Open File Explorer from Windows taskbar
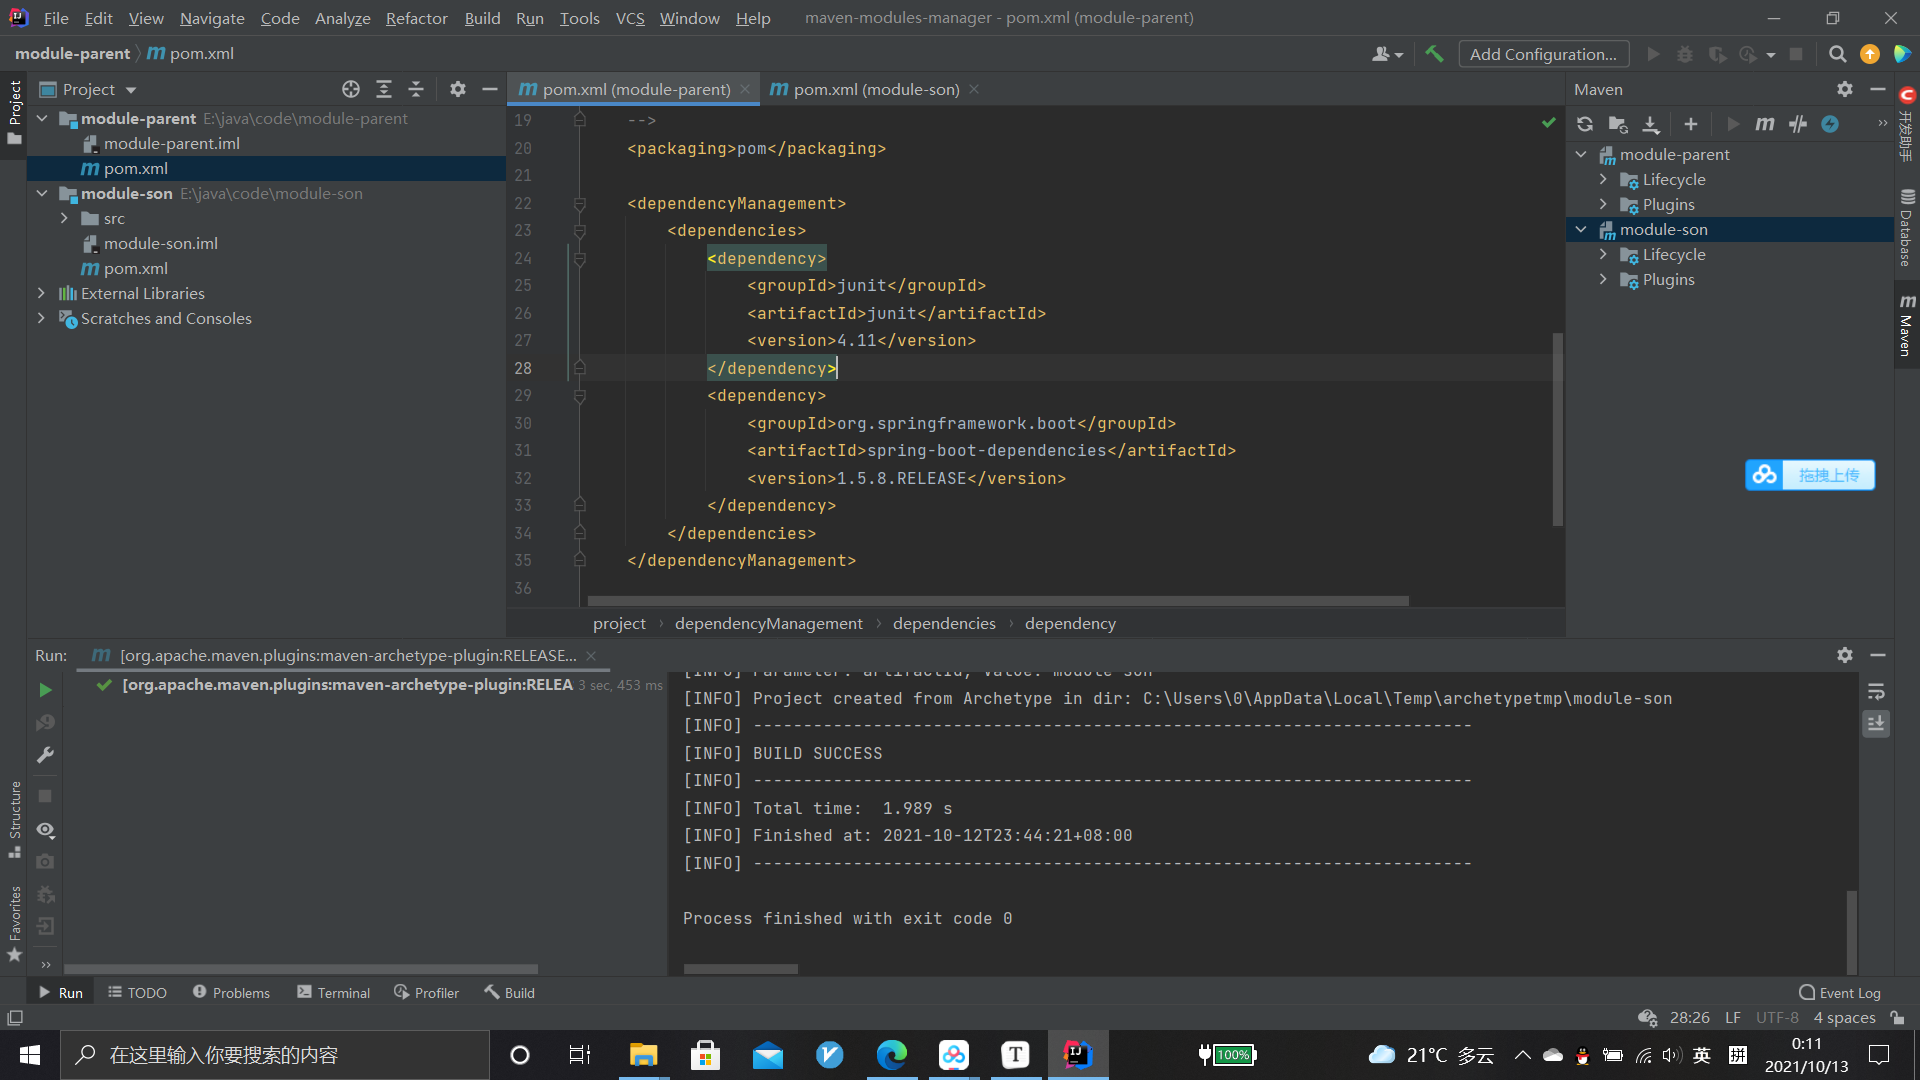Viewport: 1920px width, 1080px height. click(642, 1055)
